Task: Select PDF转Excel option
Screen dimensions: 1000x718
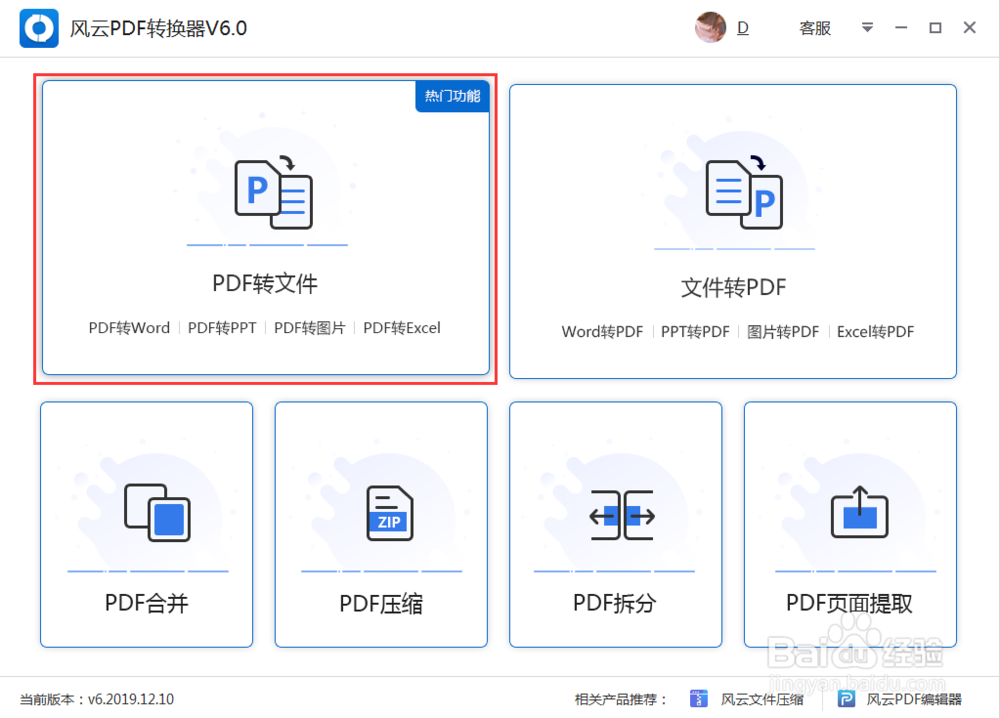Action: pos(402,328)
